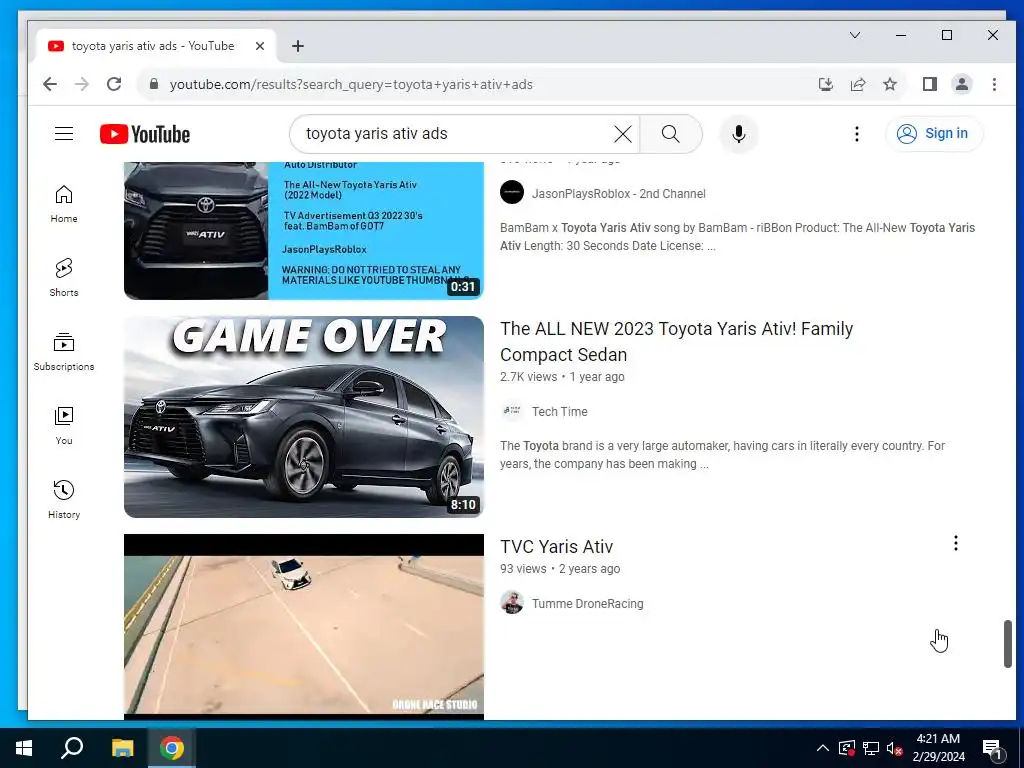Image resolution: width=1024 pixels, height=768 pixels.
Task: Open the Tumme DroneRacing channel avatar
Action: coord(512,603)
